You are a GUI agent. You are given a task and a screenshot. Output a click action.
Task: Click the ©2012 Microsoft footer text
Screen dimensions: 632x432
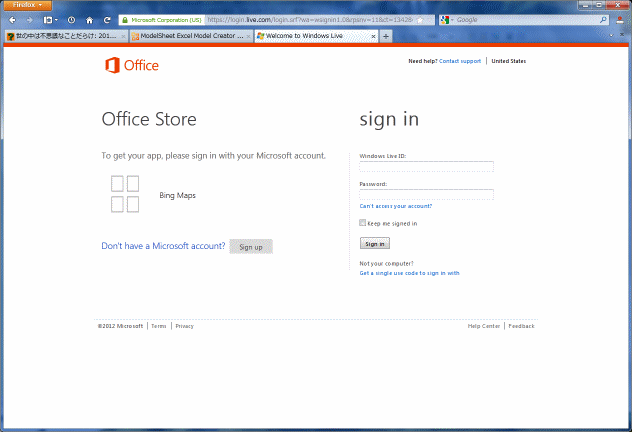[120, 326]
